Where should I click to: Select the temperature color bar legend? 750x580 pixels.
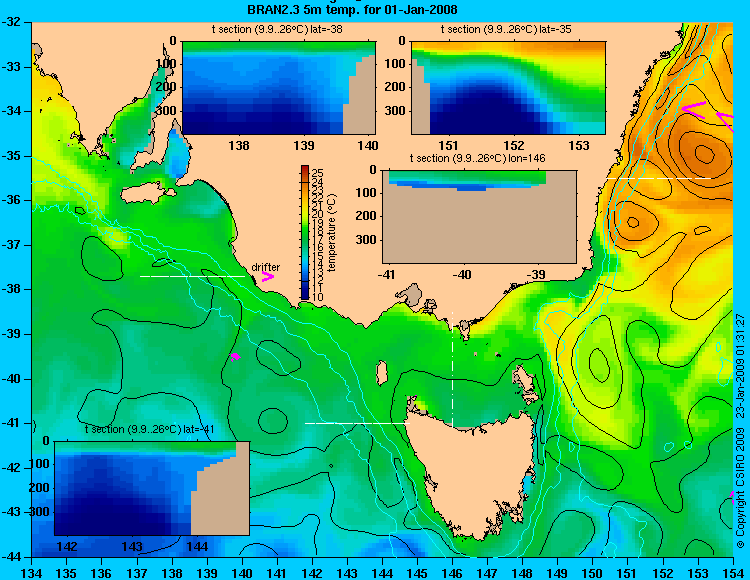coord(305,233)
